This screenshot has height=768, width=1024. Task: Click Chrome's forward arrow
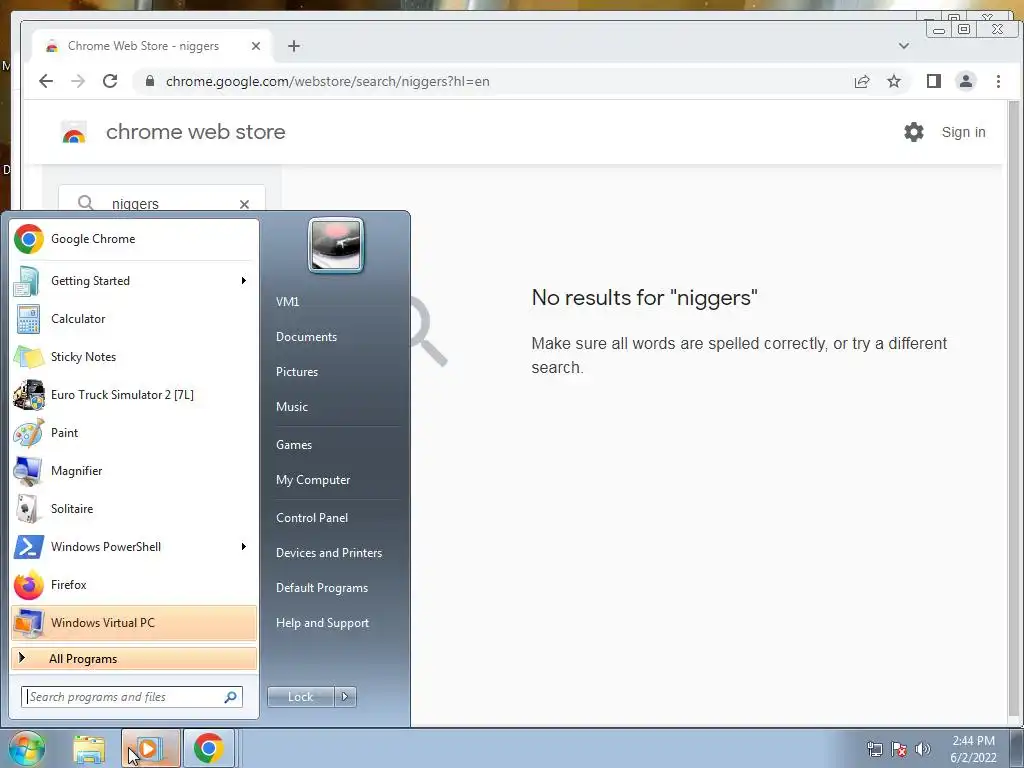click(78, 81)
